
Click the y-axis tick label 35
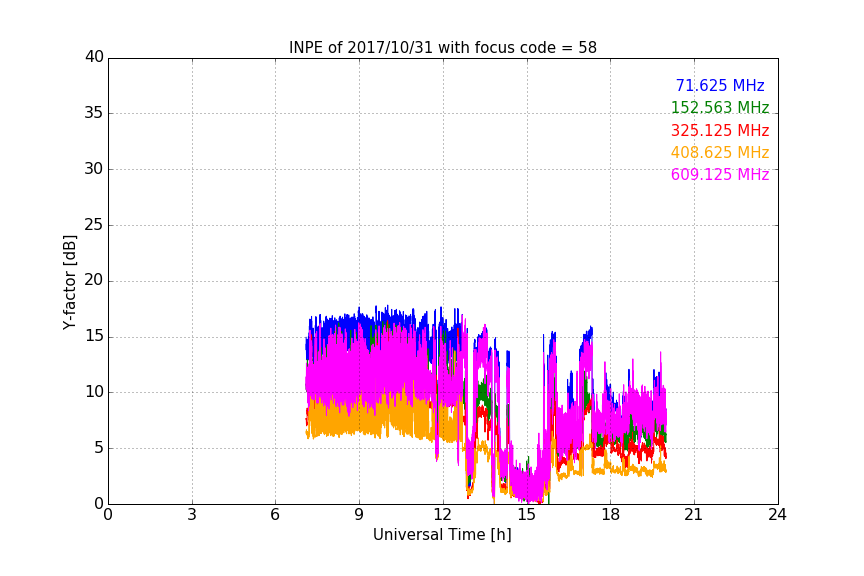tap(94, 113)
